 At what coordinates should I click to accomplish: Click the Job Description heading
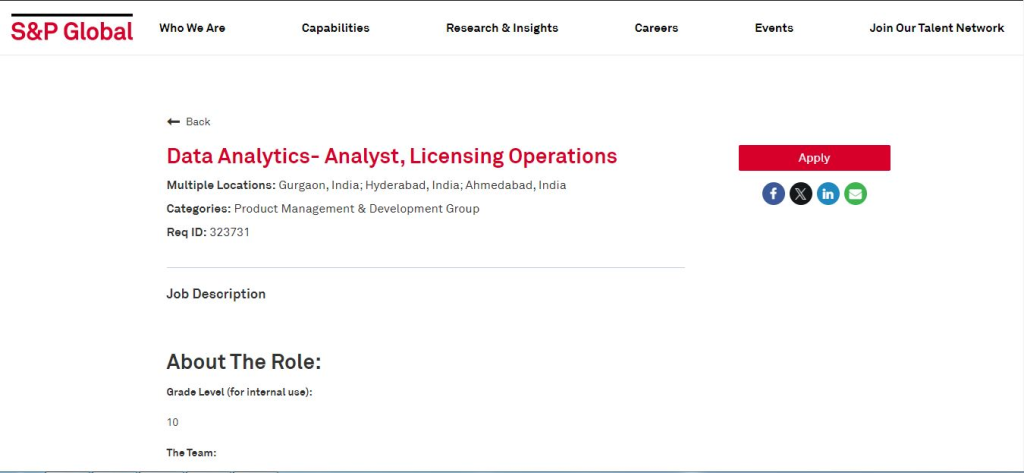tap(216, 294)
